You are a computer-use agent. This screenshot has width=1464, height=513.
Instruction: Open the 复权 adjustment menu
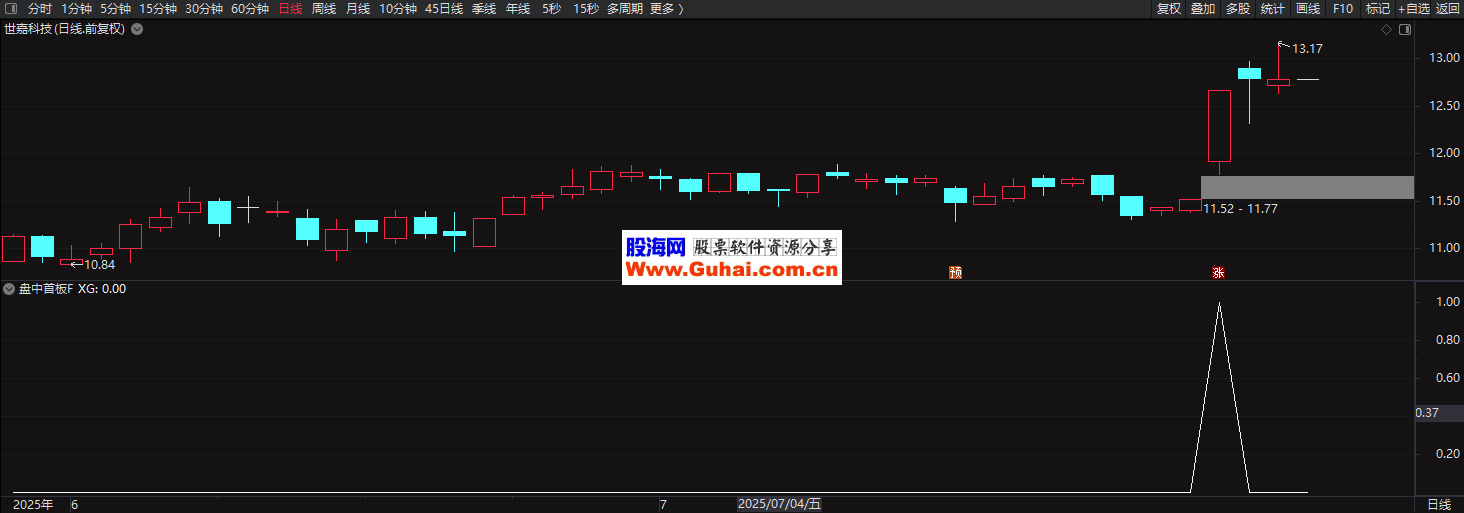tap(1169, 9)
